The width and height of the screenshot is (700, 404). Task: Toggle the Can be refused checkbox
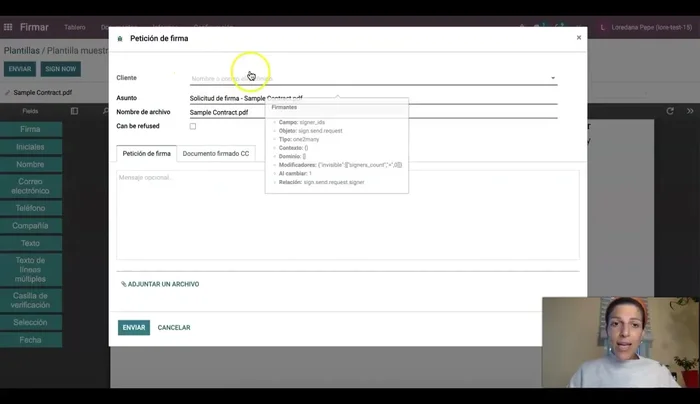193,126
